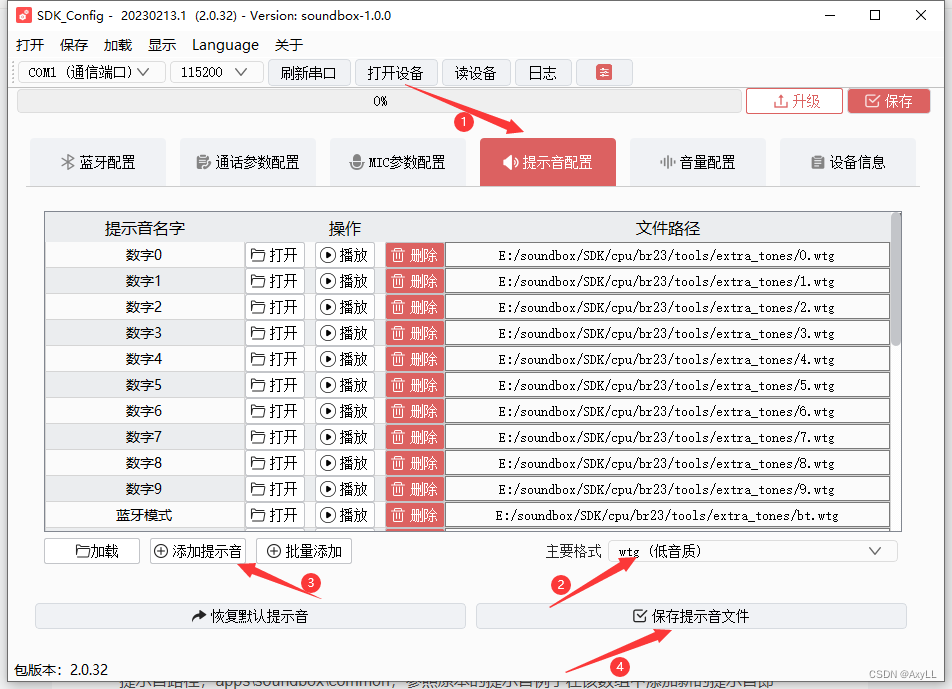
Task: Click the 读设备 button
Action: click(x=476, y=72)
